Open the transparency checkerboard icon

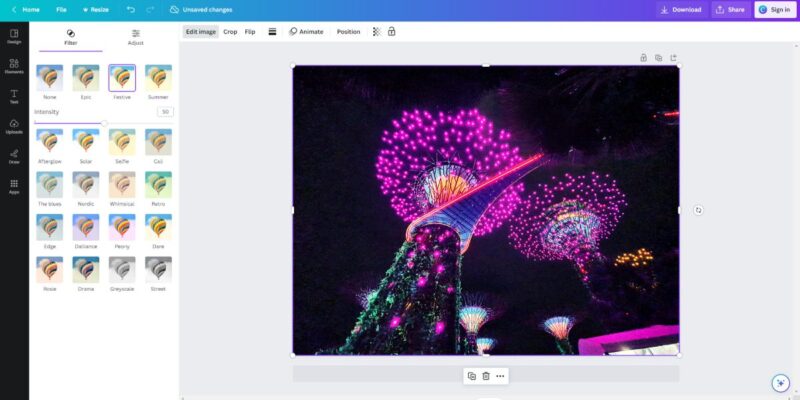click(377, 32)
